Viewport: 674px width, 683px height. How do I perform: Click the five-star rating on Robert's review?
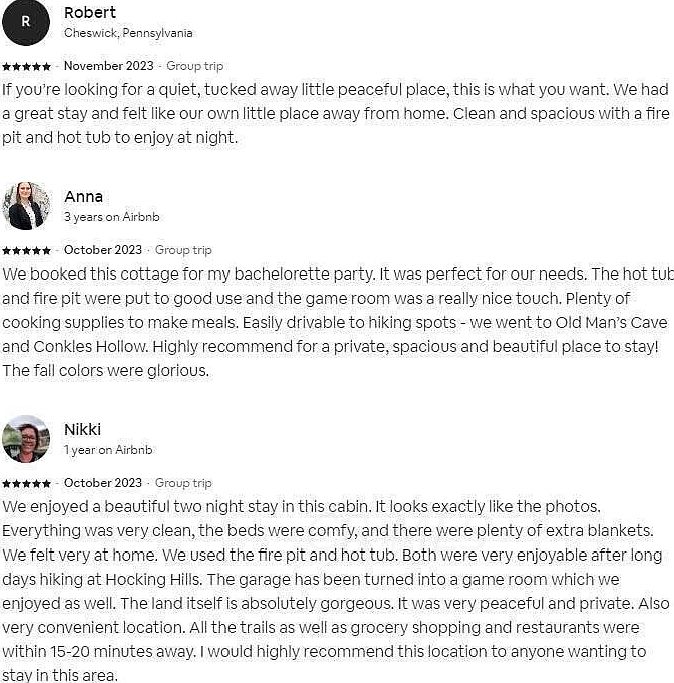point(27,66)
